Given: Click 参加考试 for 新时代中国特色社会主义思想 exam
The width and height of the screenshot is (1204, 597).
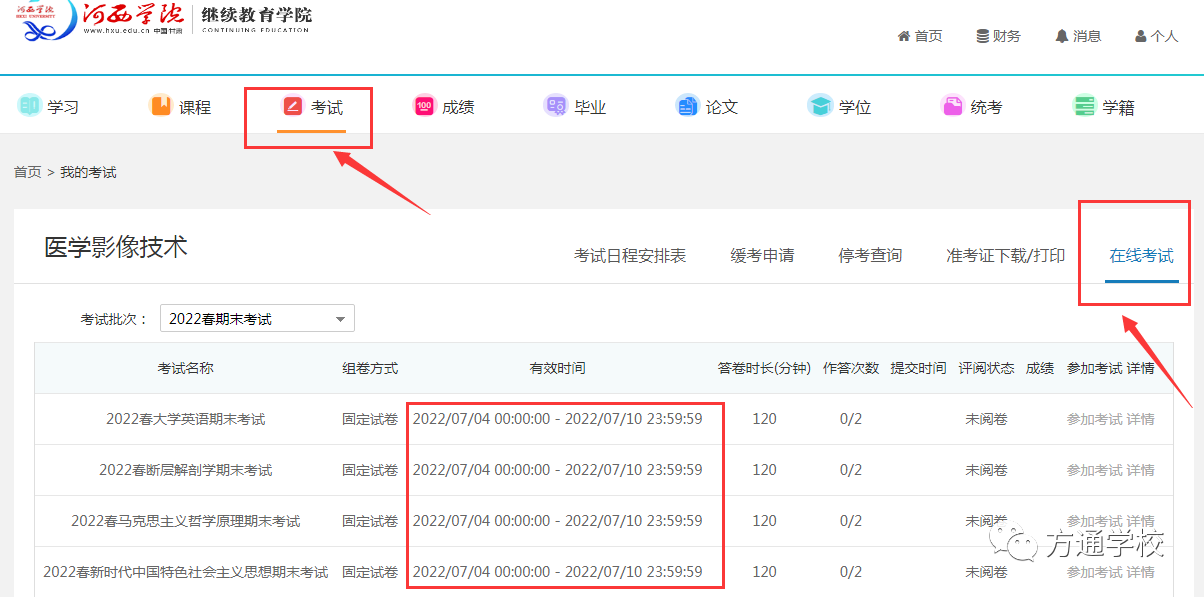Looking at the screenshot, I should click(1094, 572).
